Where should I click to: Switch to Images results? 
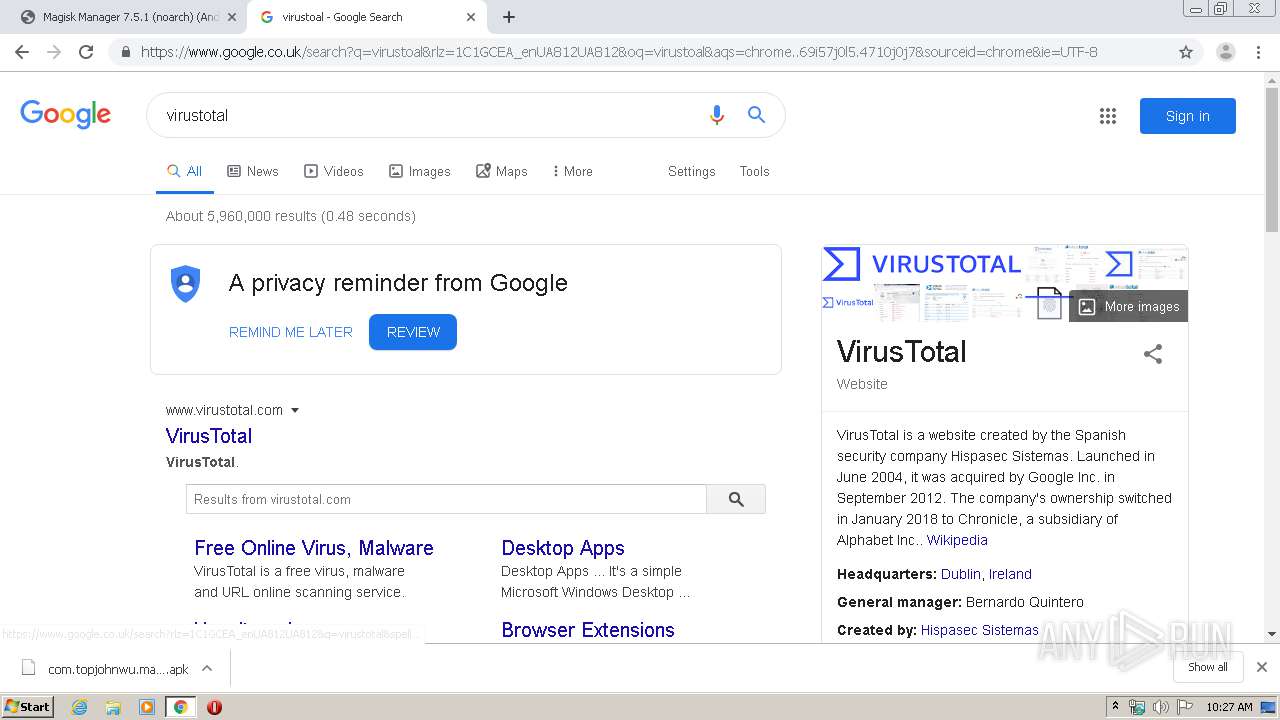pyautogui.click(x=420, y=171)
